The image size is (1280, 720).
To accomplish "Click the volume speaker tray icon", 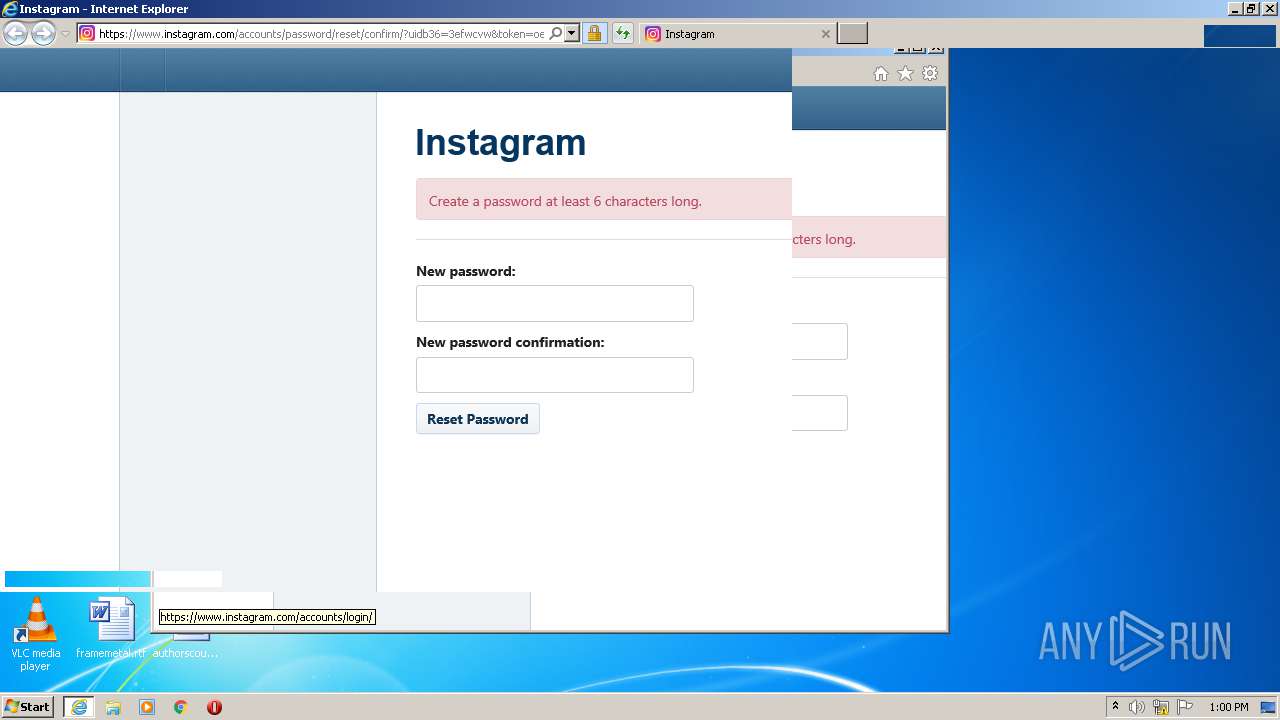I will tap(1137, 707).
